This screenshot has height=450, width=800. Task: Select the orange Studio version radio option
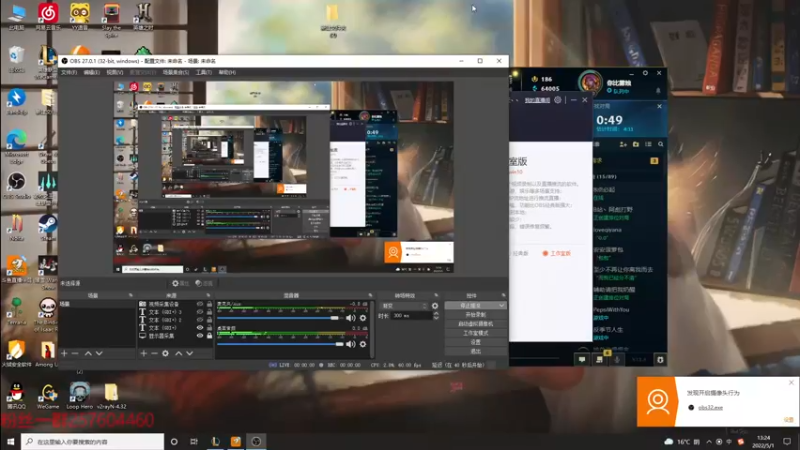point(556,254)
